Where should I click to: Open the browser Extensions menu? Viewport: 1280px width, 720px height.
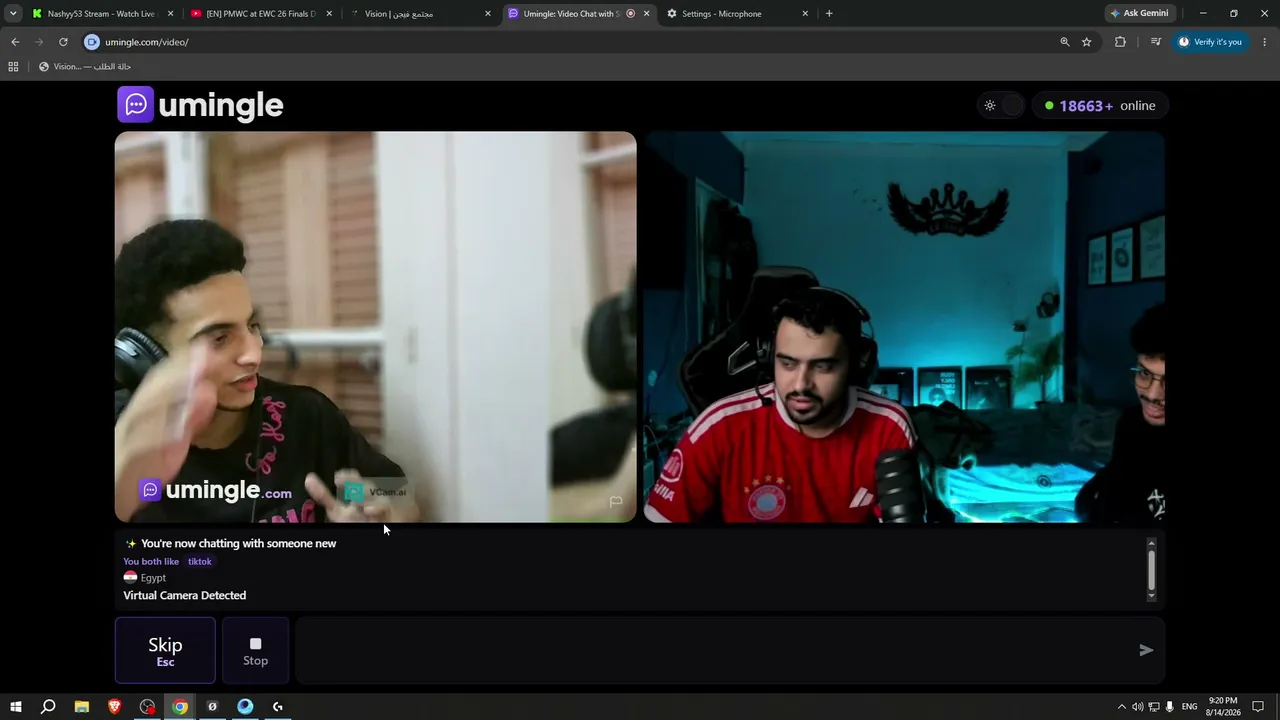[x=1120, y=42]
